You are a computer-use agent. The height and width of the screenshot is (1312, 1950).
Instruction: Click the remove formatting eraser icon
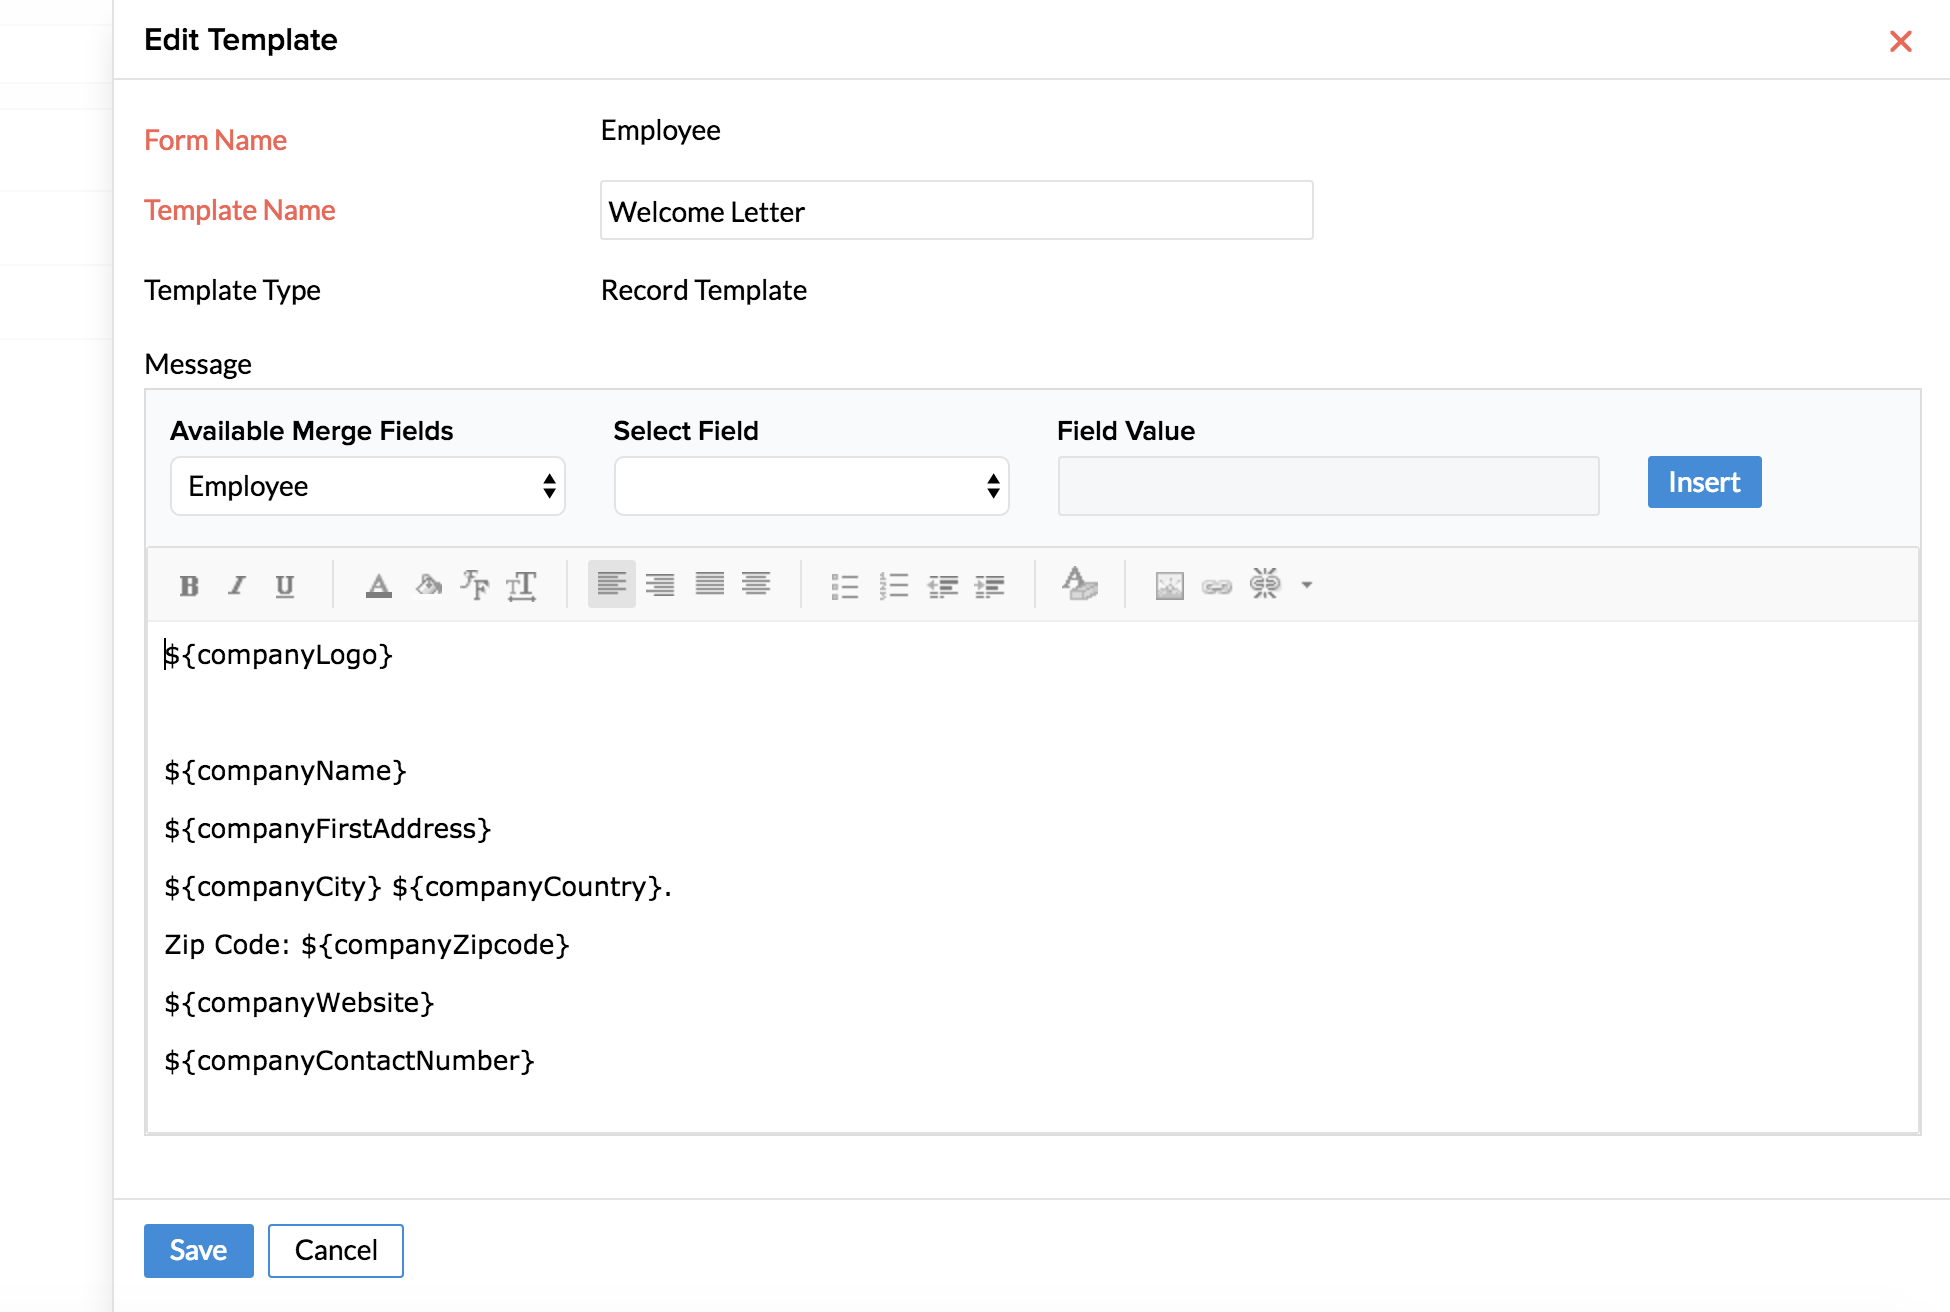[x=1079, y=584]
